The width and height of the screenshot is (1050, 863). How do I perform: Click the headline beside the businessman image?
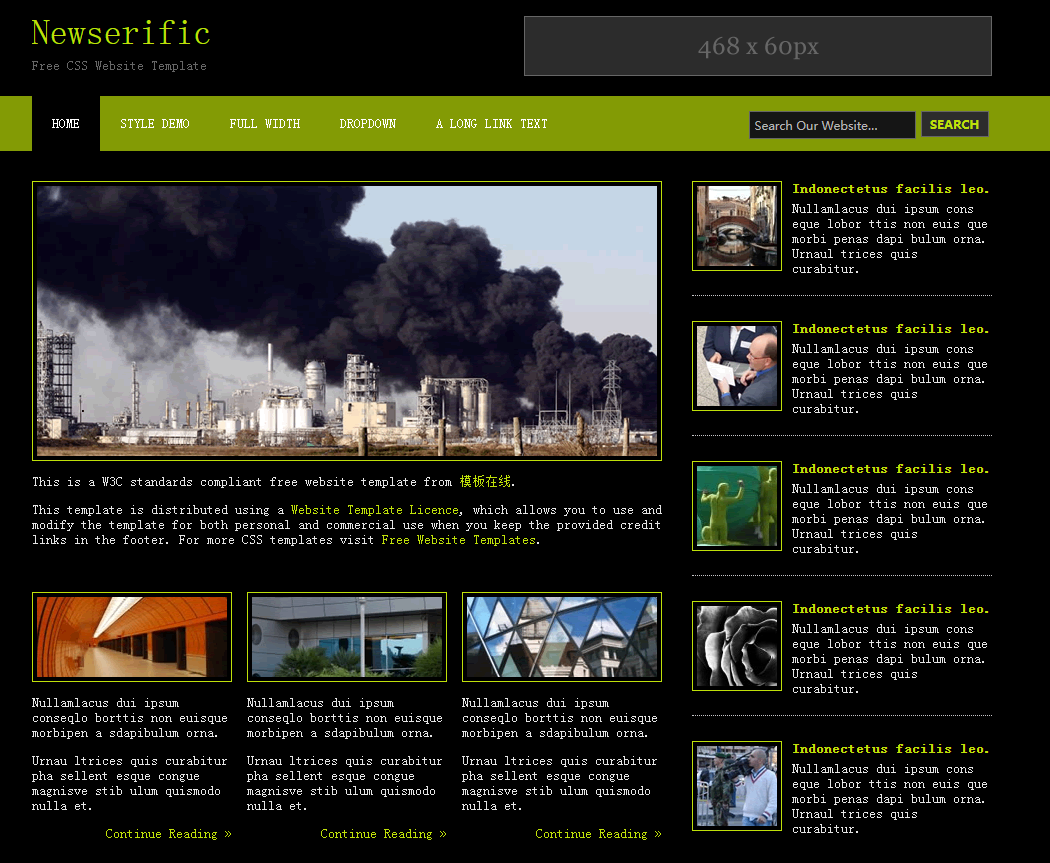click(891, 329)
